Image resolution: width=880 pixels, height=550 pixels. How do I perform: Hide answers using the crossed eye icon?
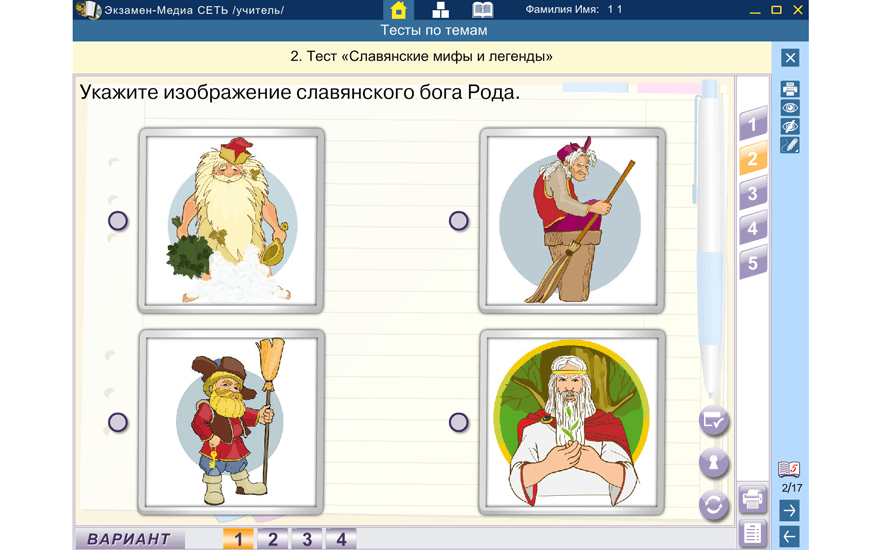pos(790,126)
